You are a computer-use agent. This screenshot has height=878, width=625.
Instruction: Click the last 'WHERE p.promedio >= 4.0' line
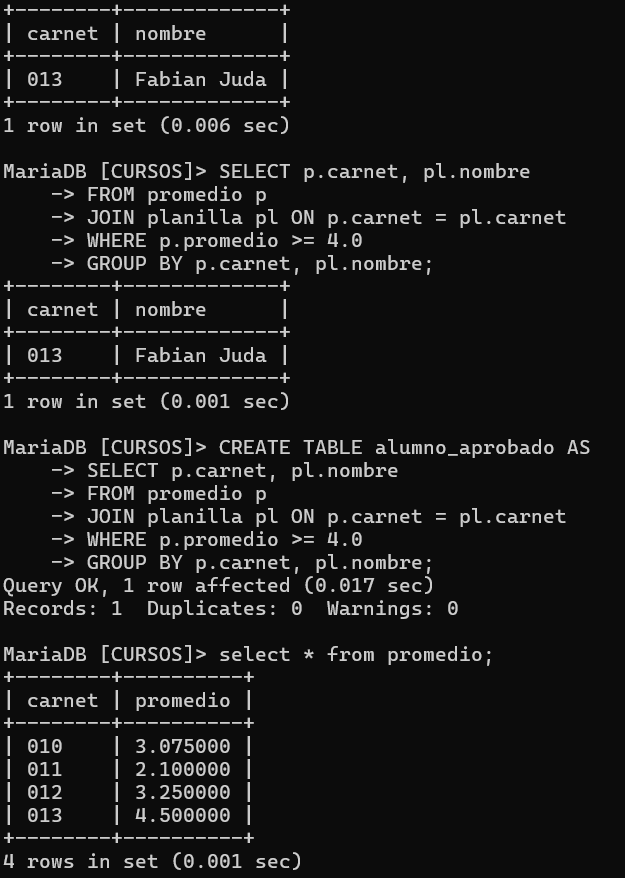(x=207, y=540)
